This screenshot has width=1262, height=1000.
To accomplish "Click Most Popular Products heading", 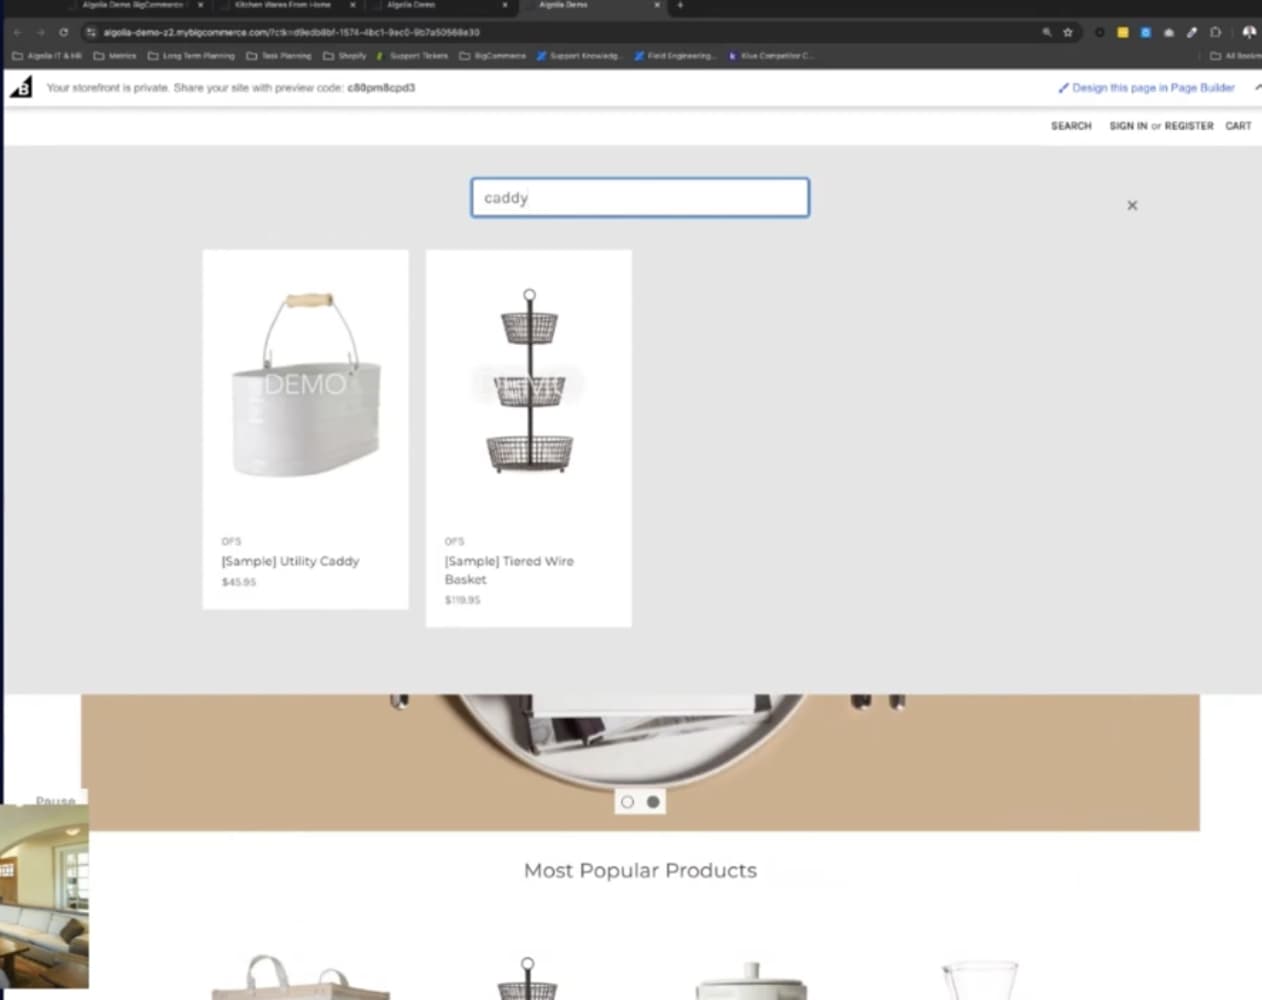I will (640, 870).
